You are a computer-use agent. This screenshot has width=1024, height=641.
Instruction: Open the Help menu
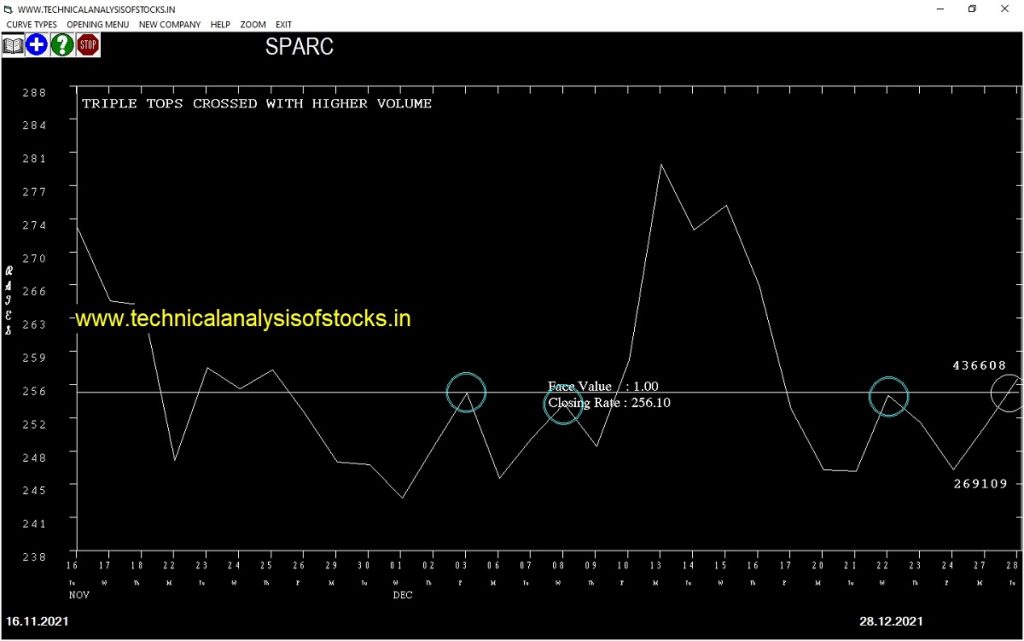(x=220, y=24)
